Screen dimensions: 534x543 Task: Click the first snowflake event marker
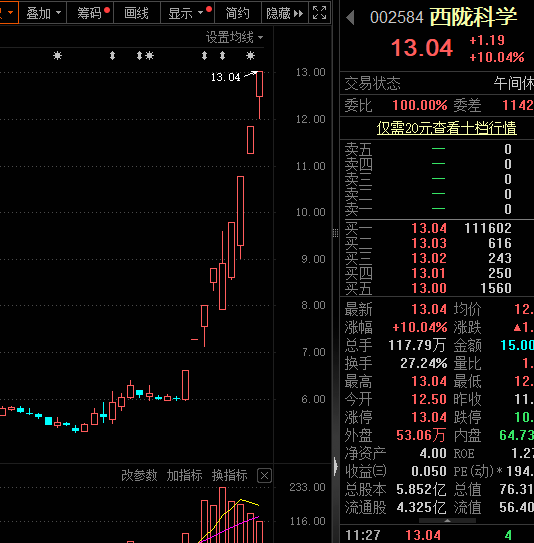pos(57,55)
